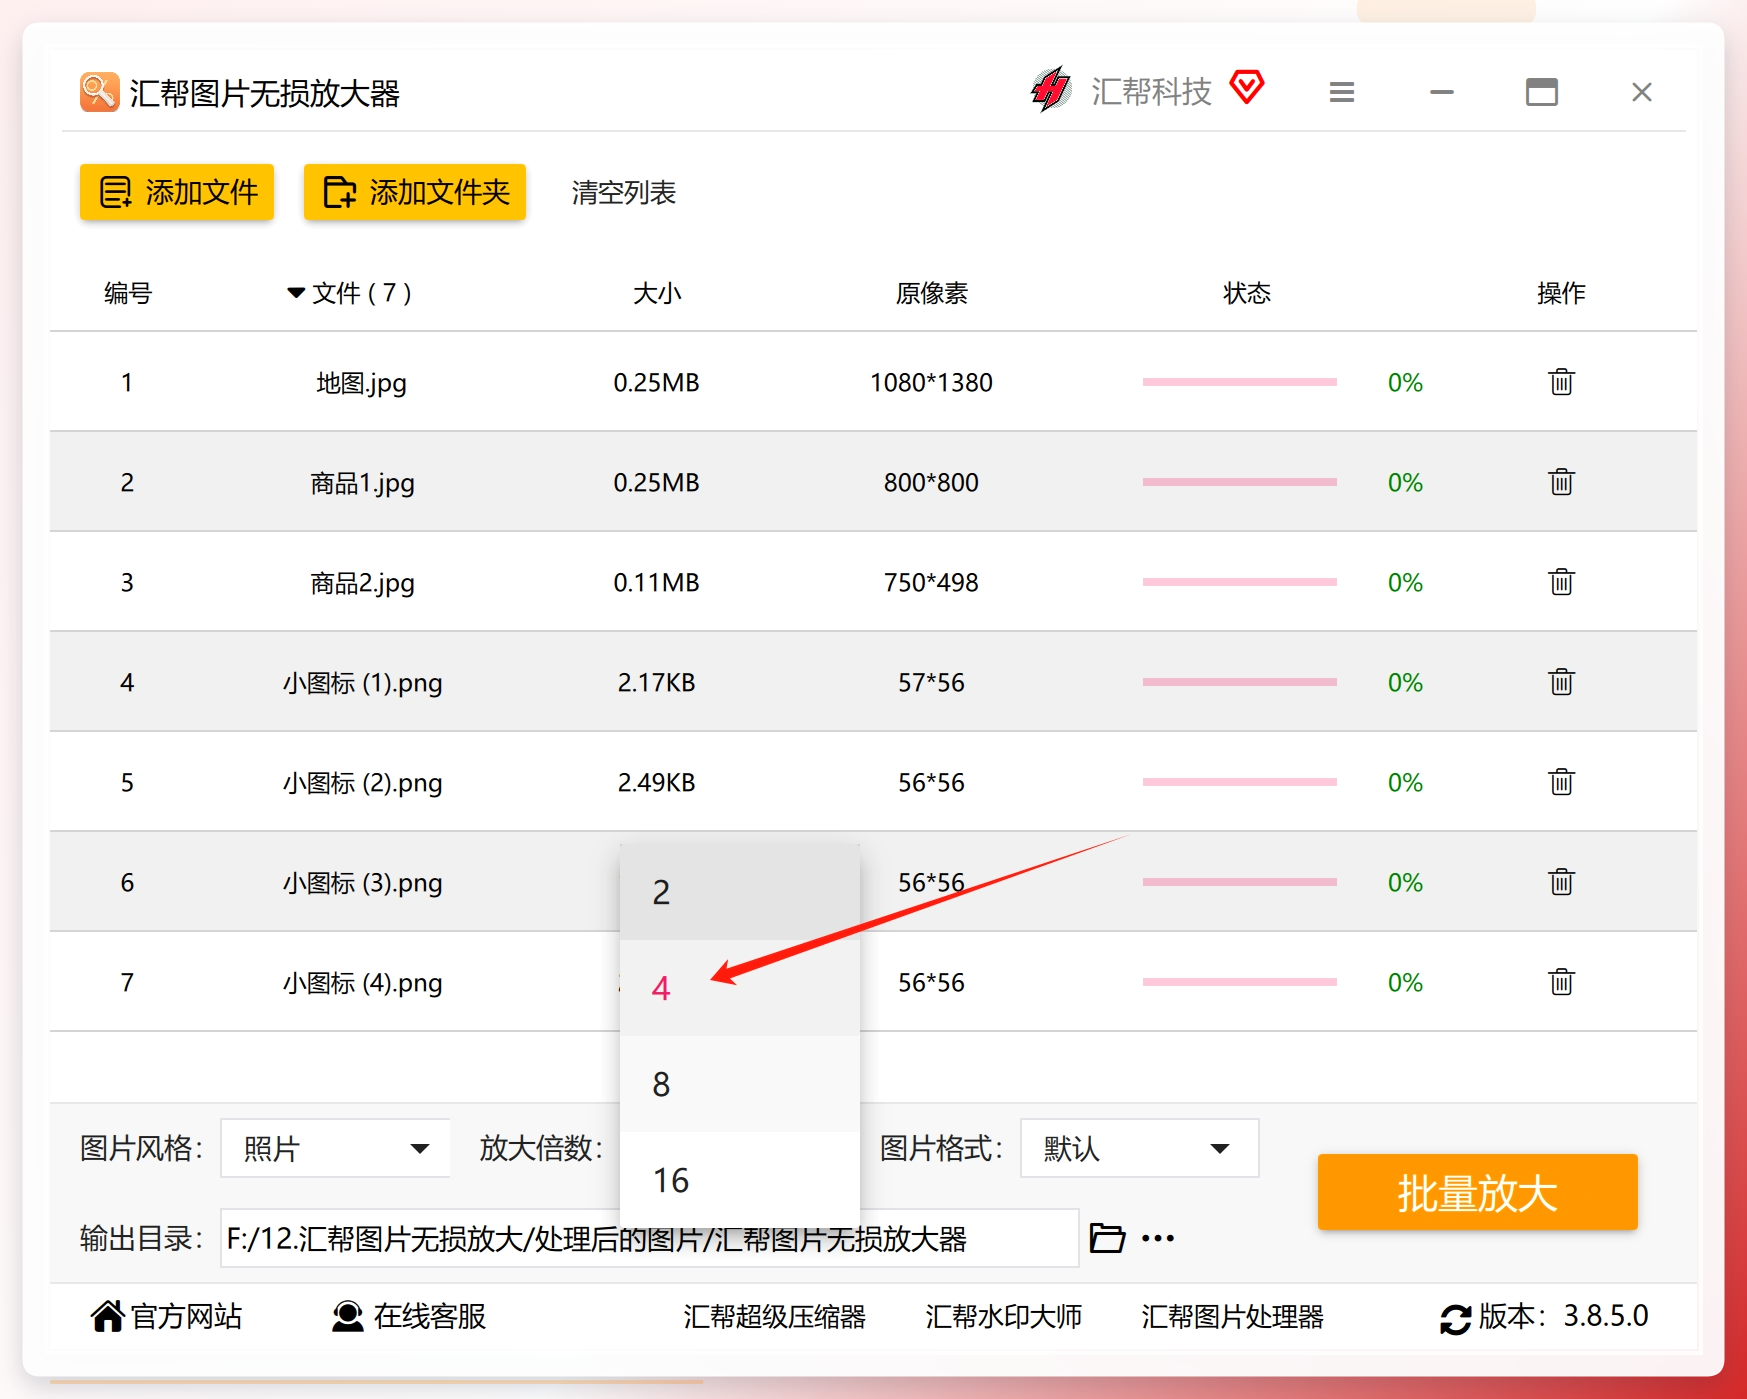Select magnification 2 in dropdown
Image resolution: width=1747 pixels, height=1399 pixels.
pos(740,892)
